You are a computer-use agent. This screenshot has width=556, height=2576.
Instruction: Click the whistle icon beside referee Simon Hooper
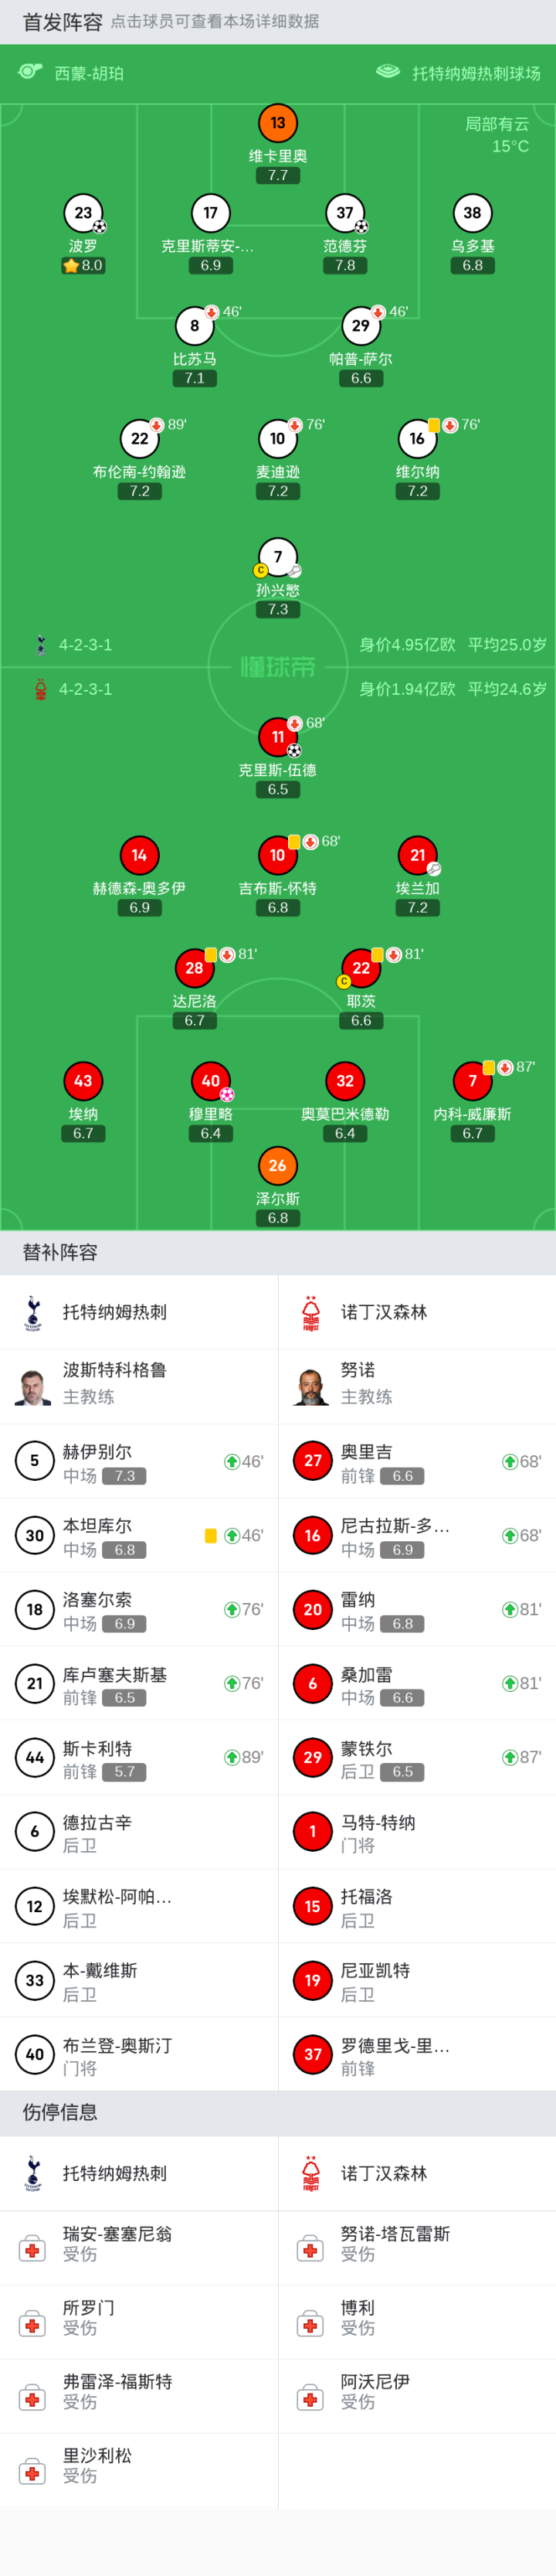point(30,72)
